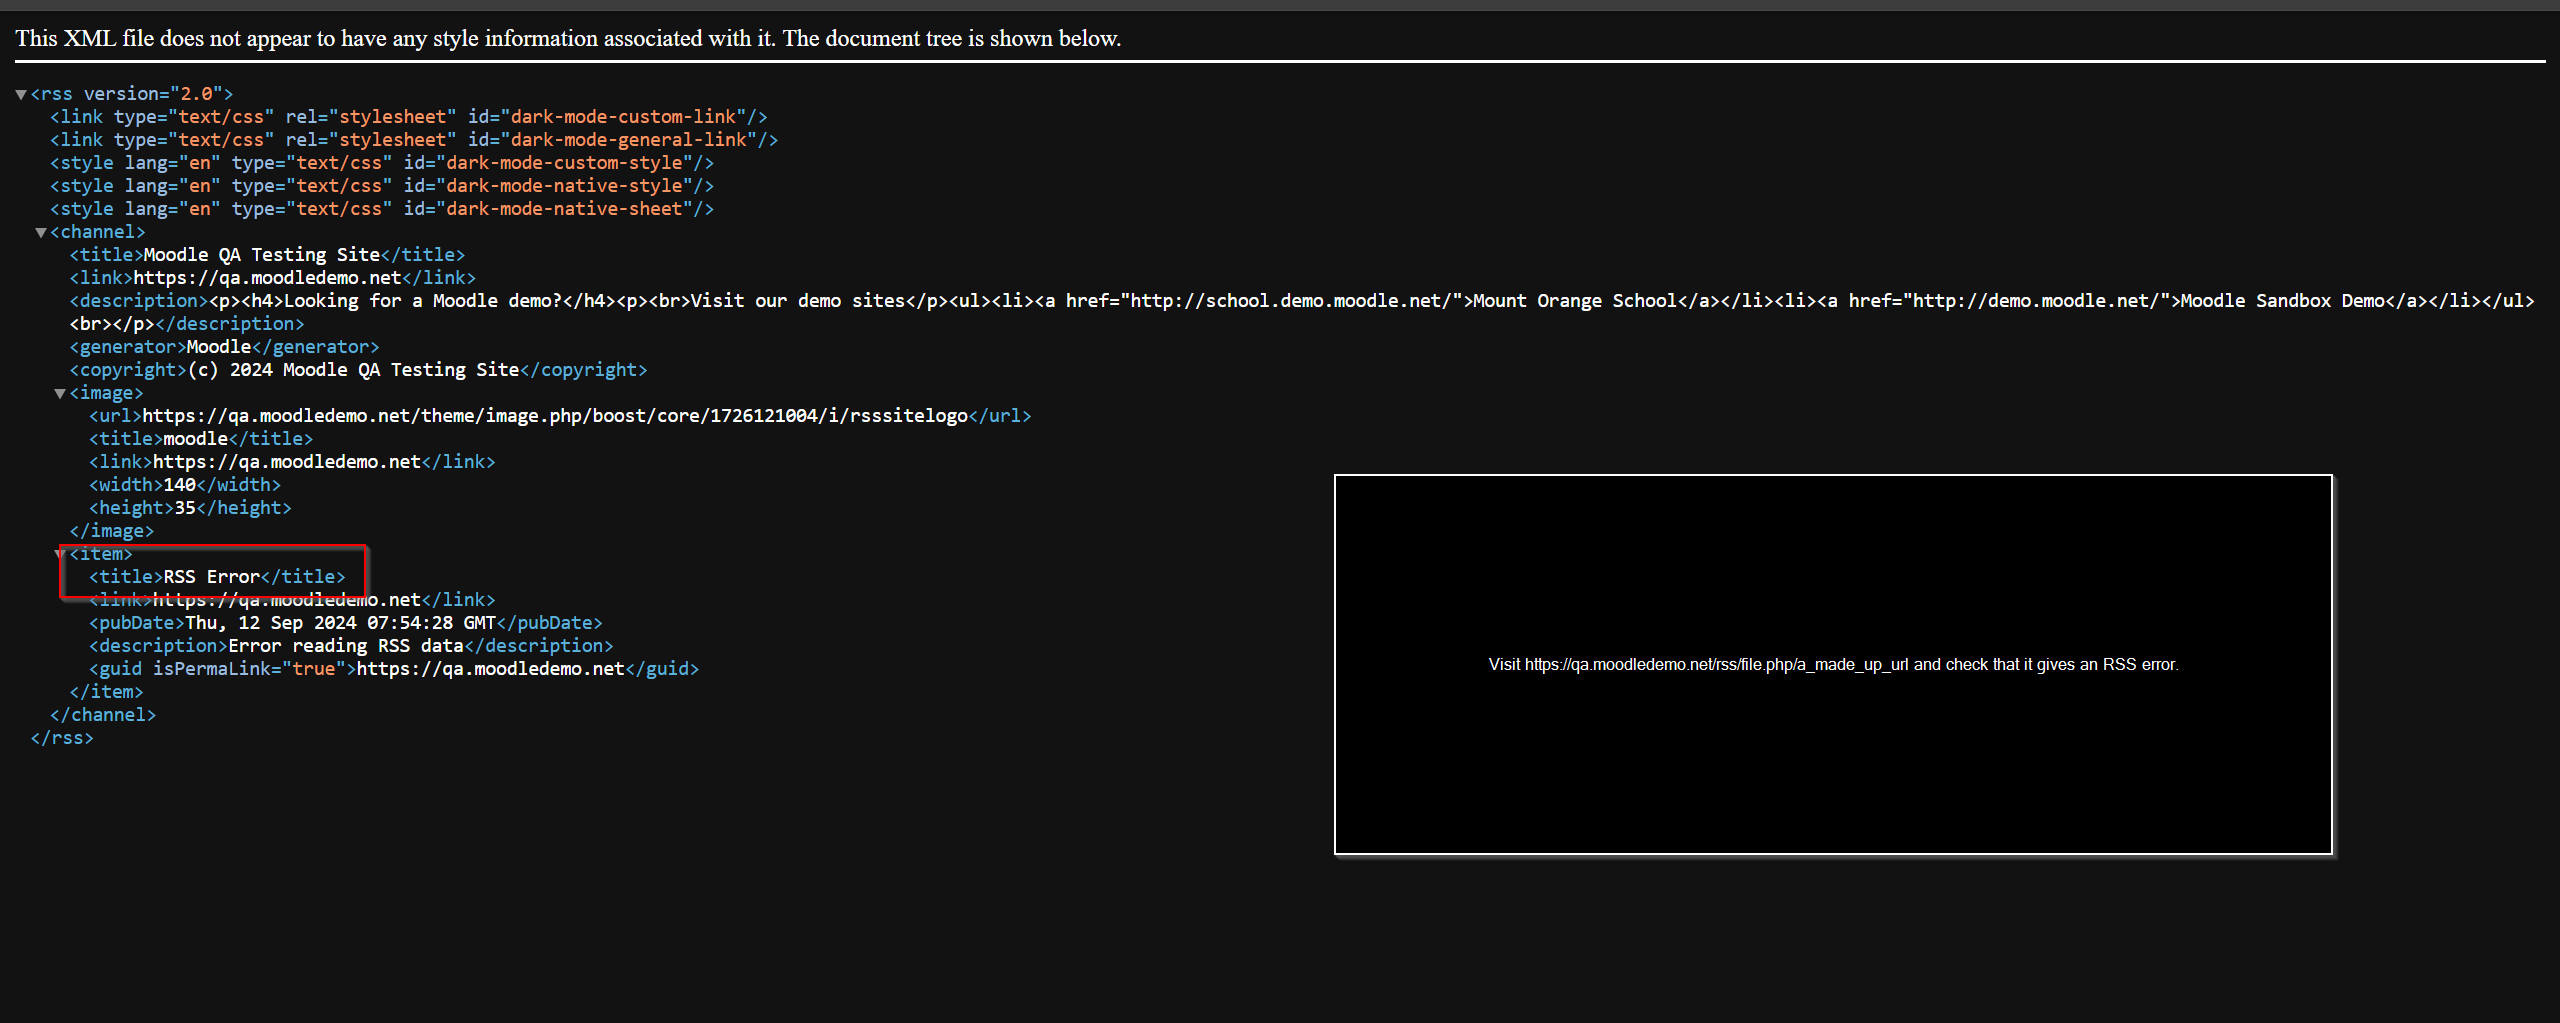
Task: Click the closing item tag
Action: [106, 692]
